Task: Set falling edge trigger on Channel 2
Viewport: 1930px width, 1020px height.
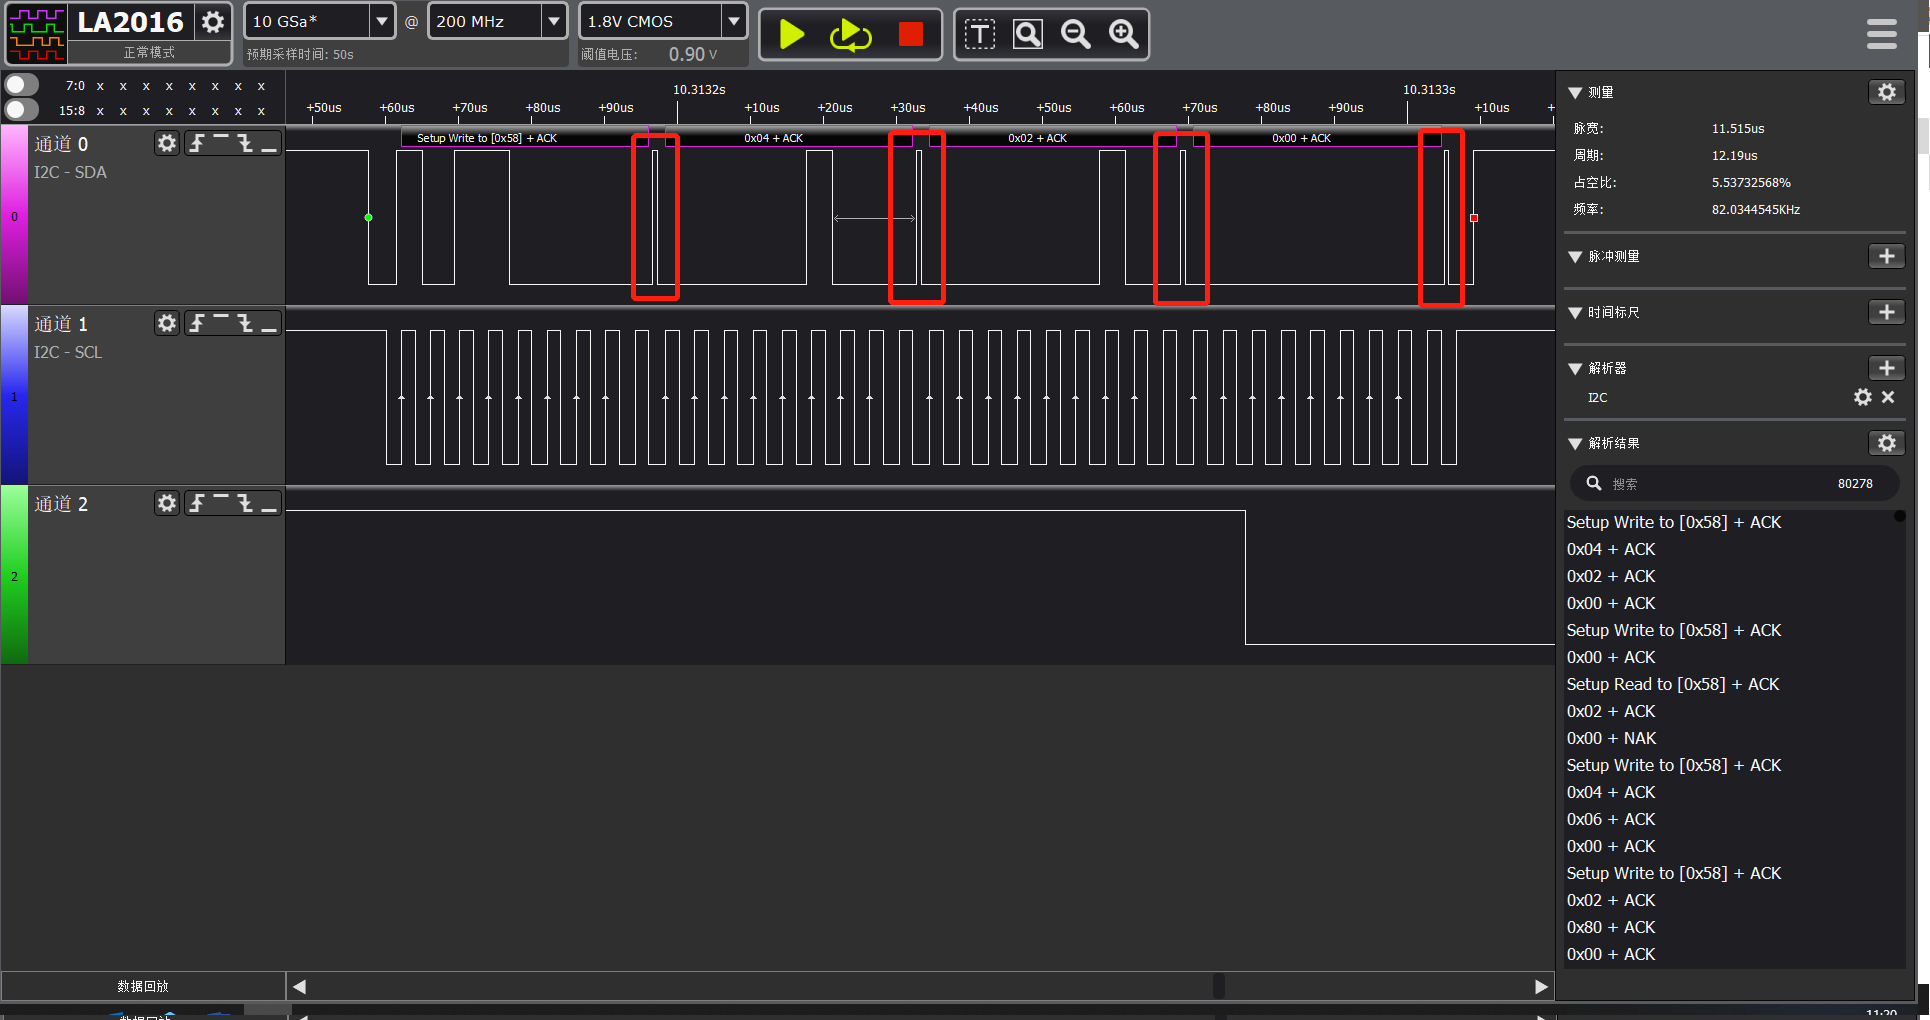Action: 245,503
